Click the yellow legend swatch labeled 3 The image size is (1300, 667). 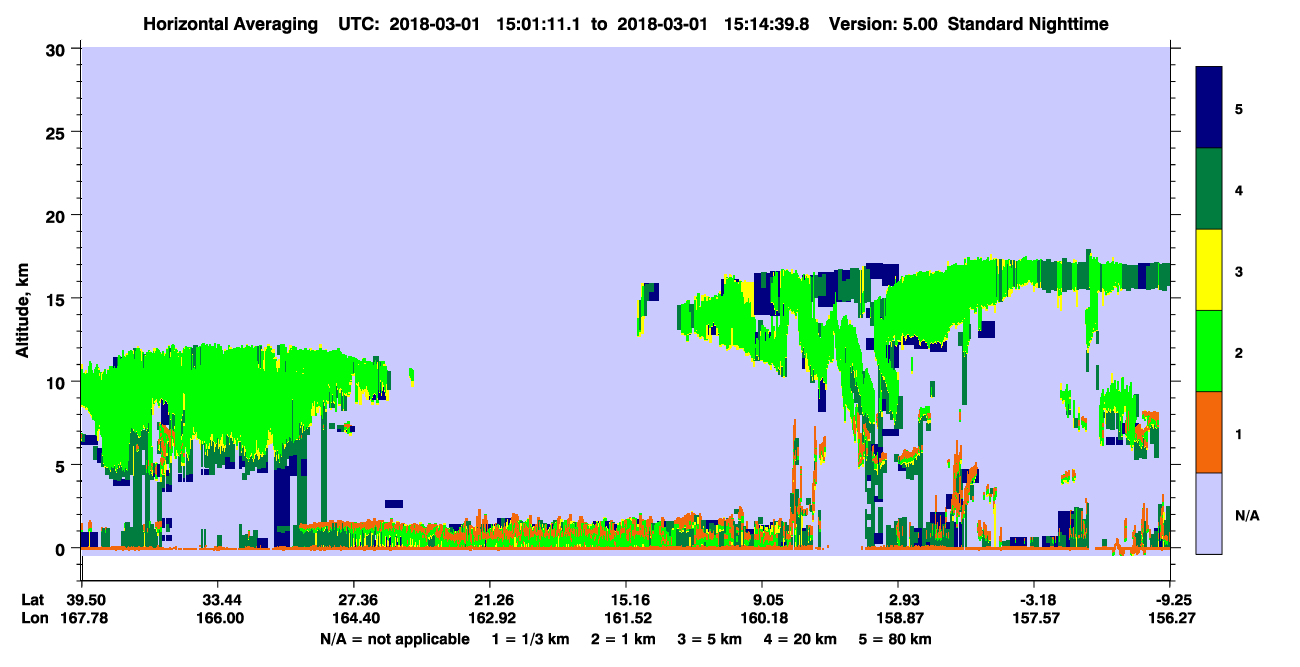(x=1209, y=270)
